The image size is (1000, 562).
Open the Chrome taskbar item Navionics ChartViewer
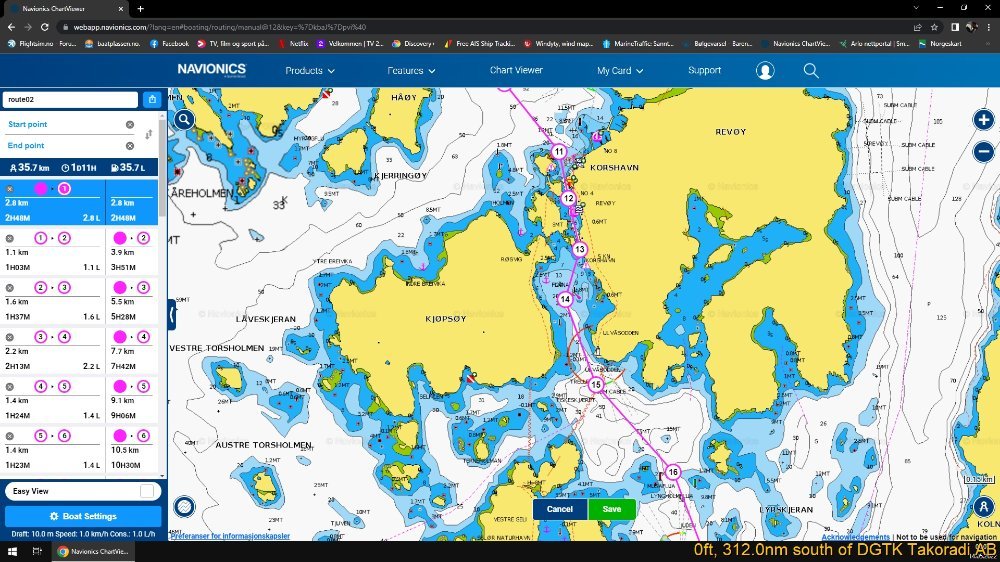[x=93, y=551]
